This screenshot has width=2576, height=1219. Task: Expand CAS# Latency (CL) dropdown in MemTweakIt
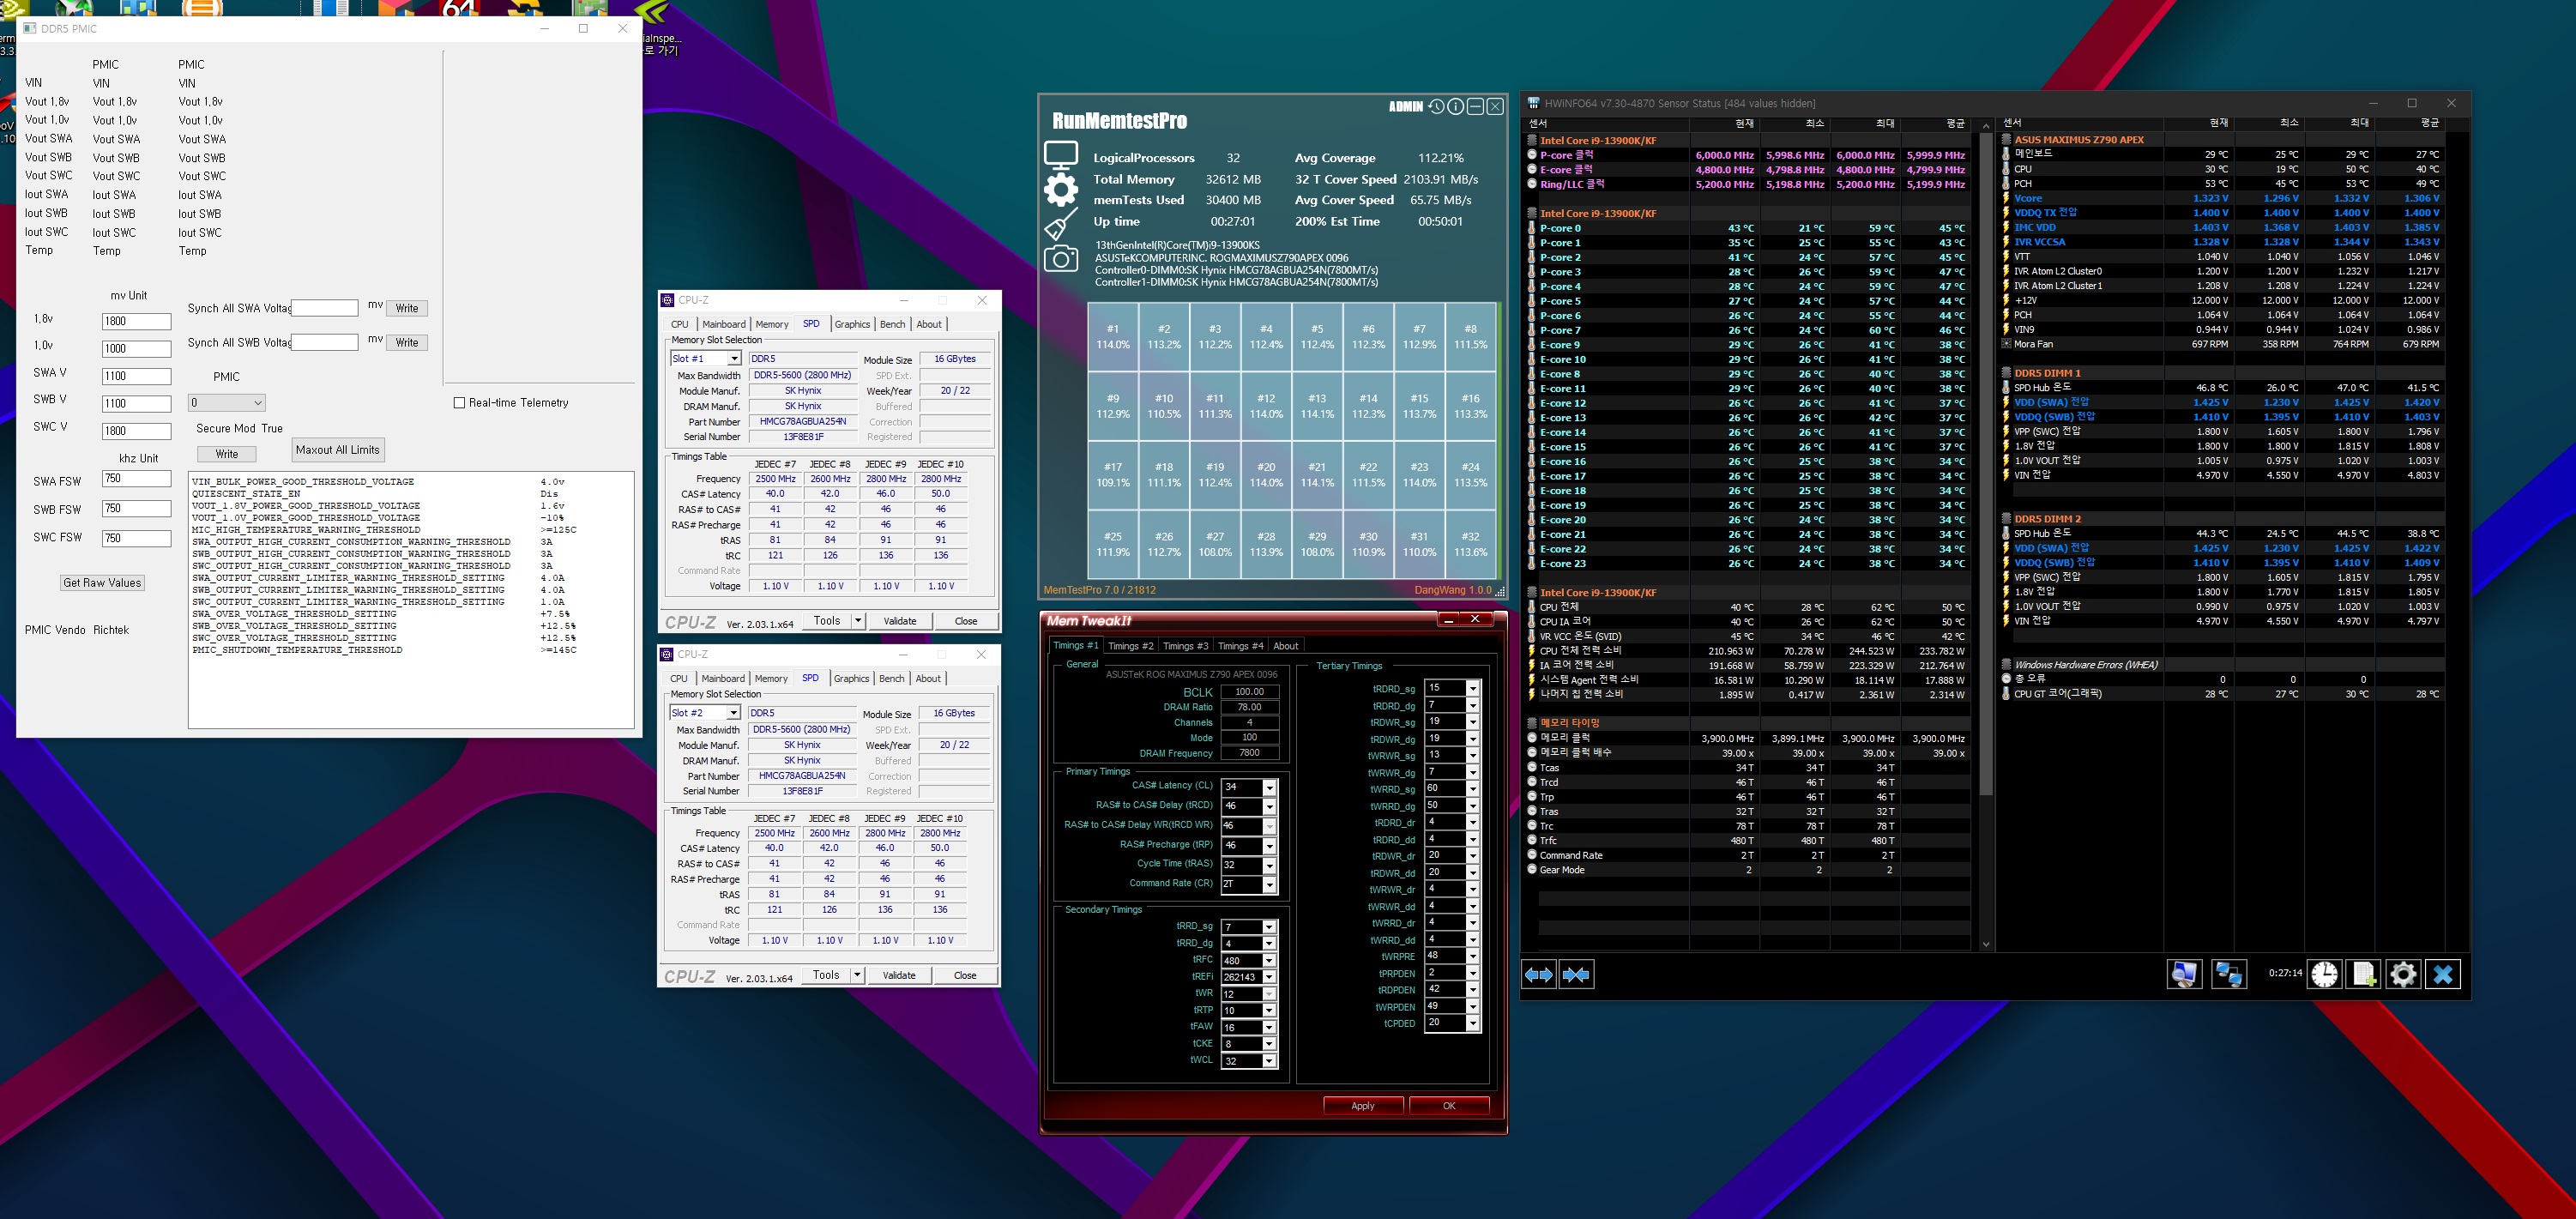click(1269, 787)
